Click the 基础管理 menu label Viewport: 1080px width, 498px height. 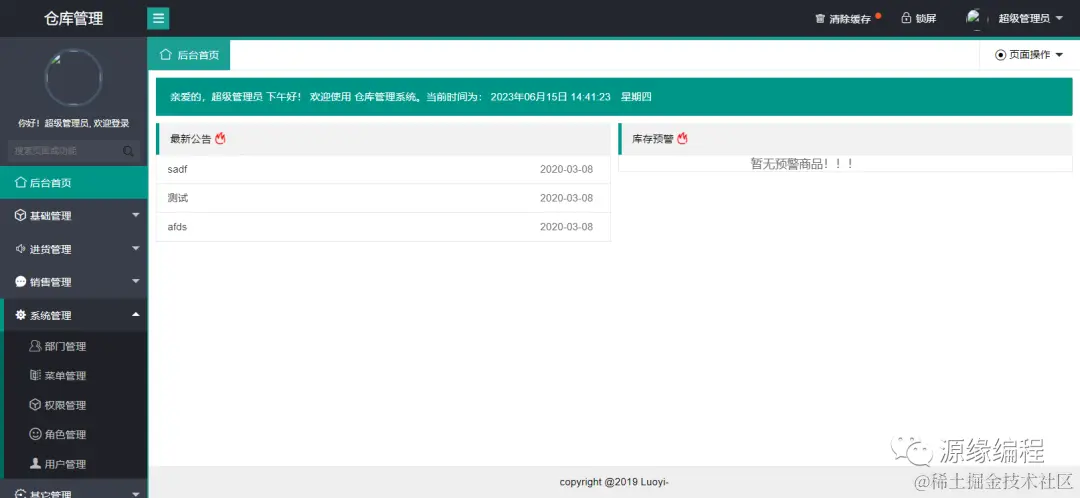(50, 216)
